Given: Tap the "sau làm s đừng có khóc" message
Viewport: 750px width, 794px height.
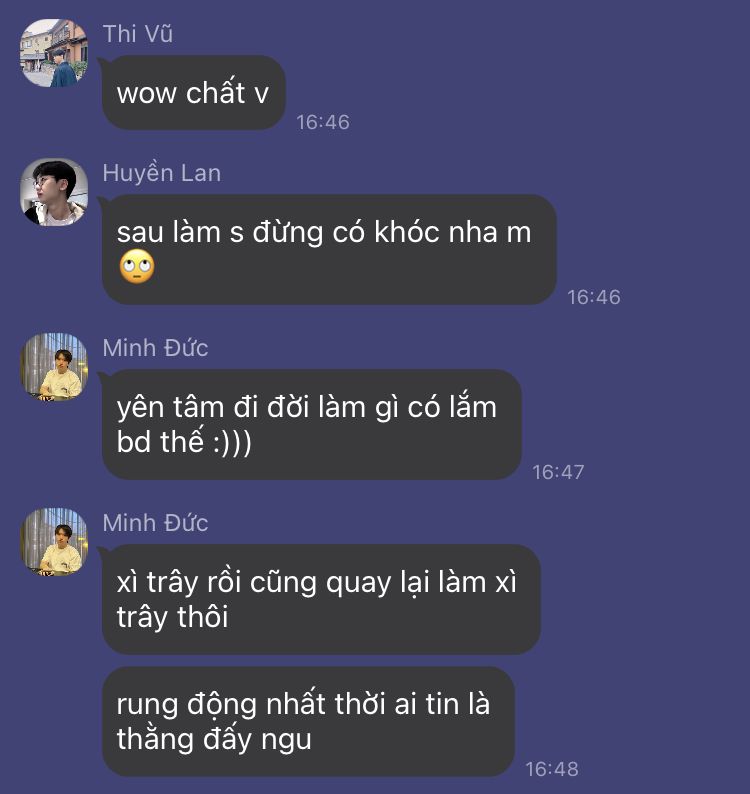Looking at the screenshot, I should click(x=329, y=250).
